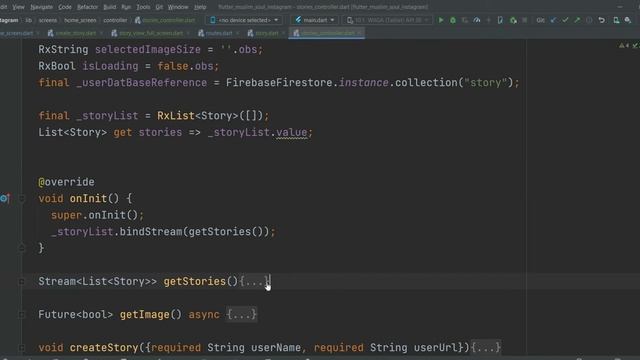The width and height of the screenshot is (640, 360).
Task: Open the Navigate menu
Action: (42, 7)
